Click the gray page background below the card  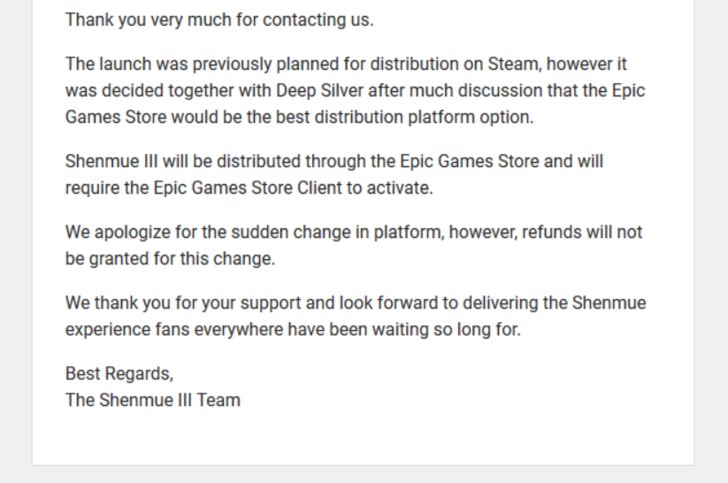(x=364, y=475)
